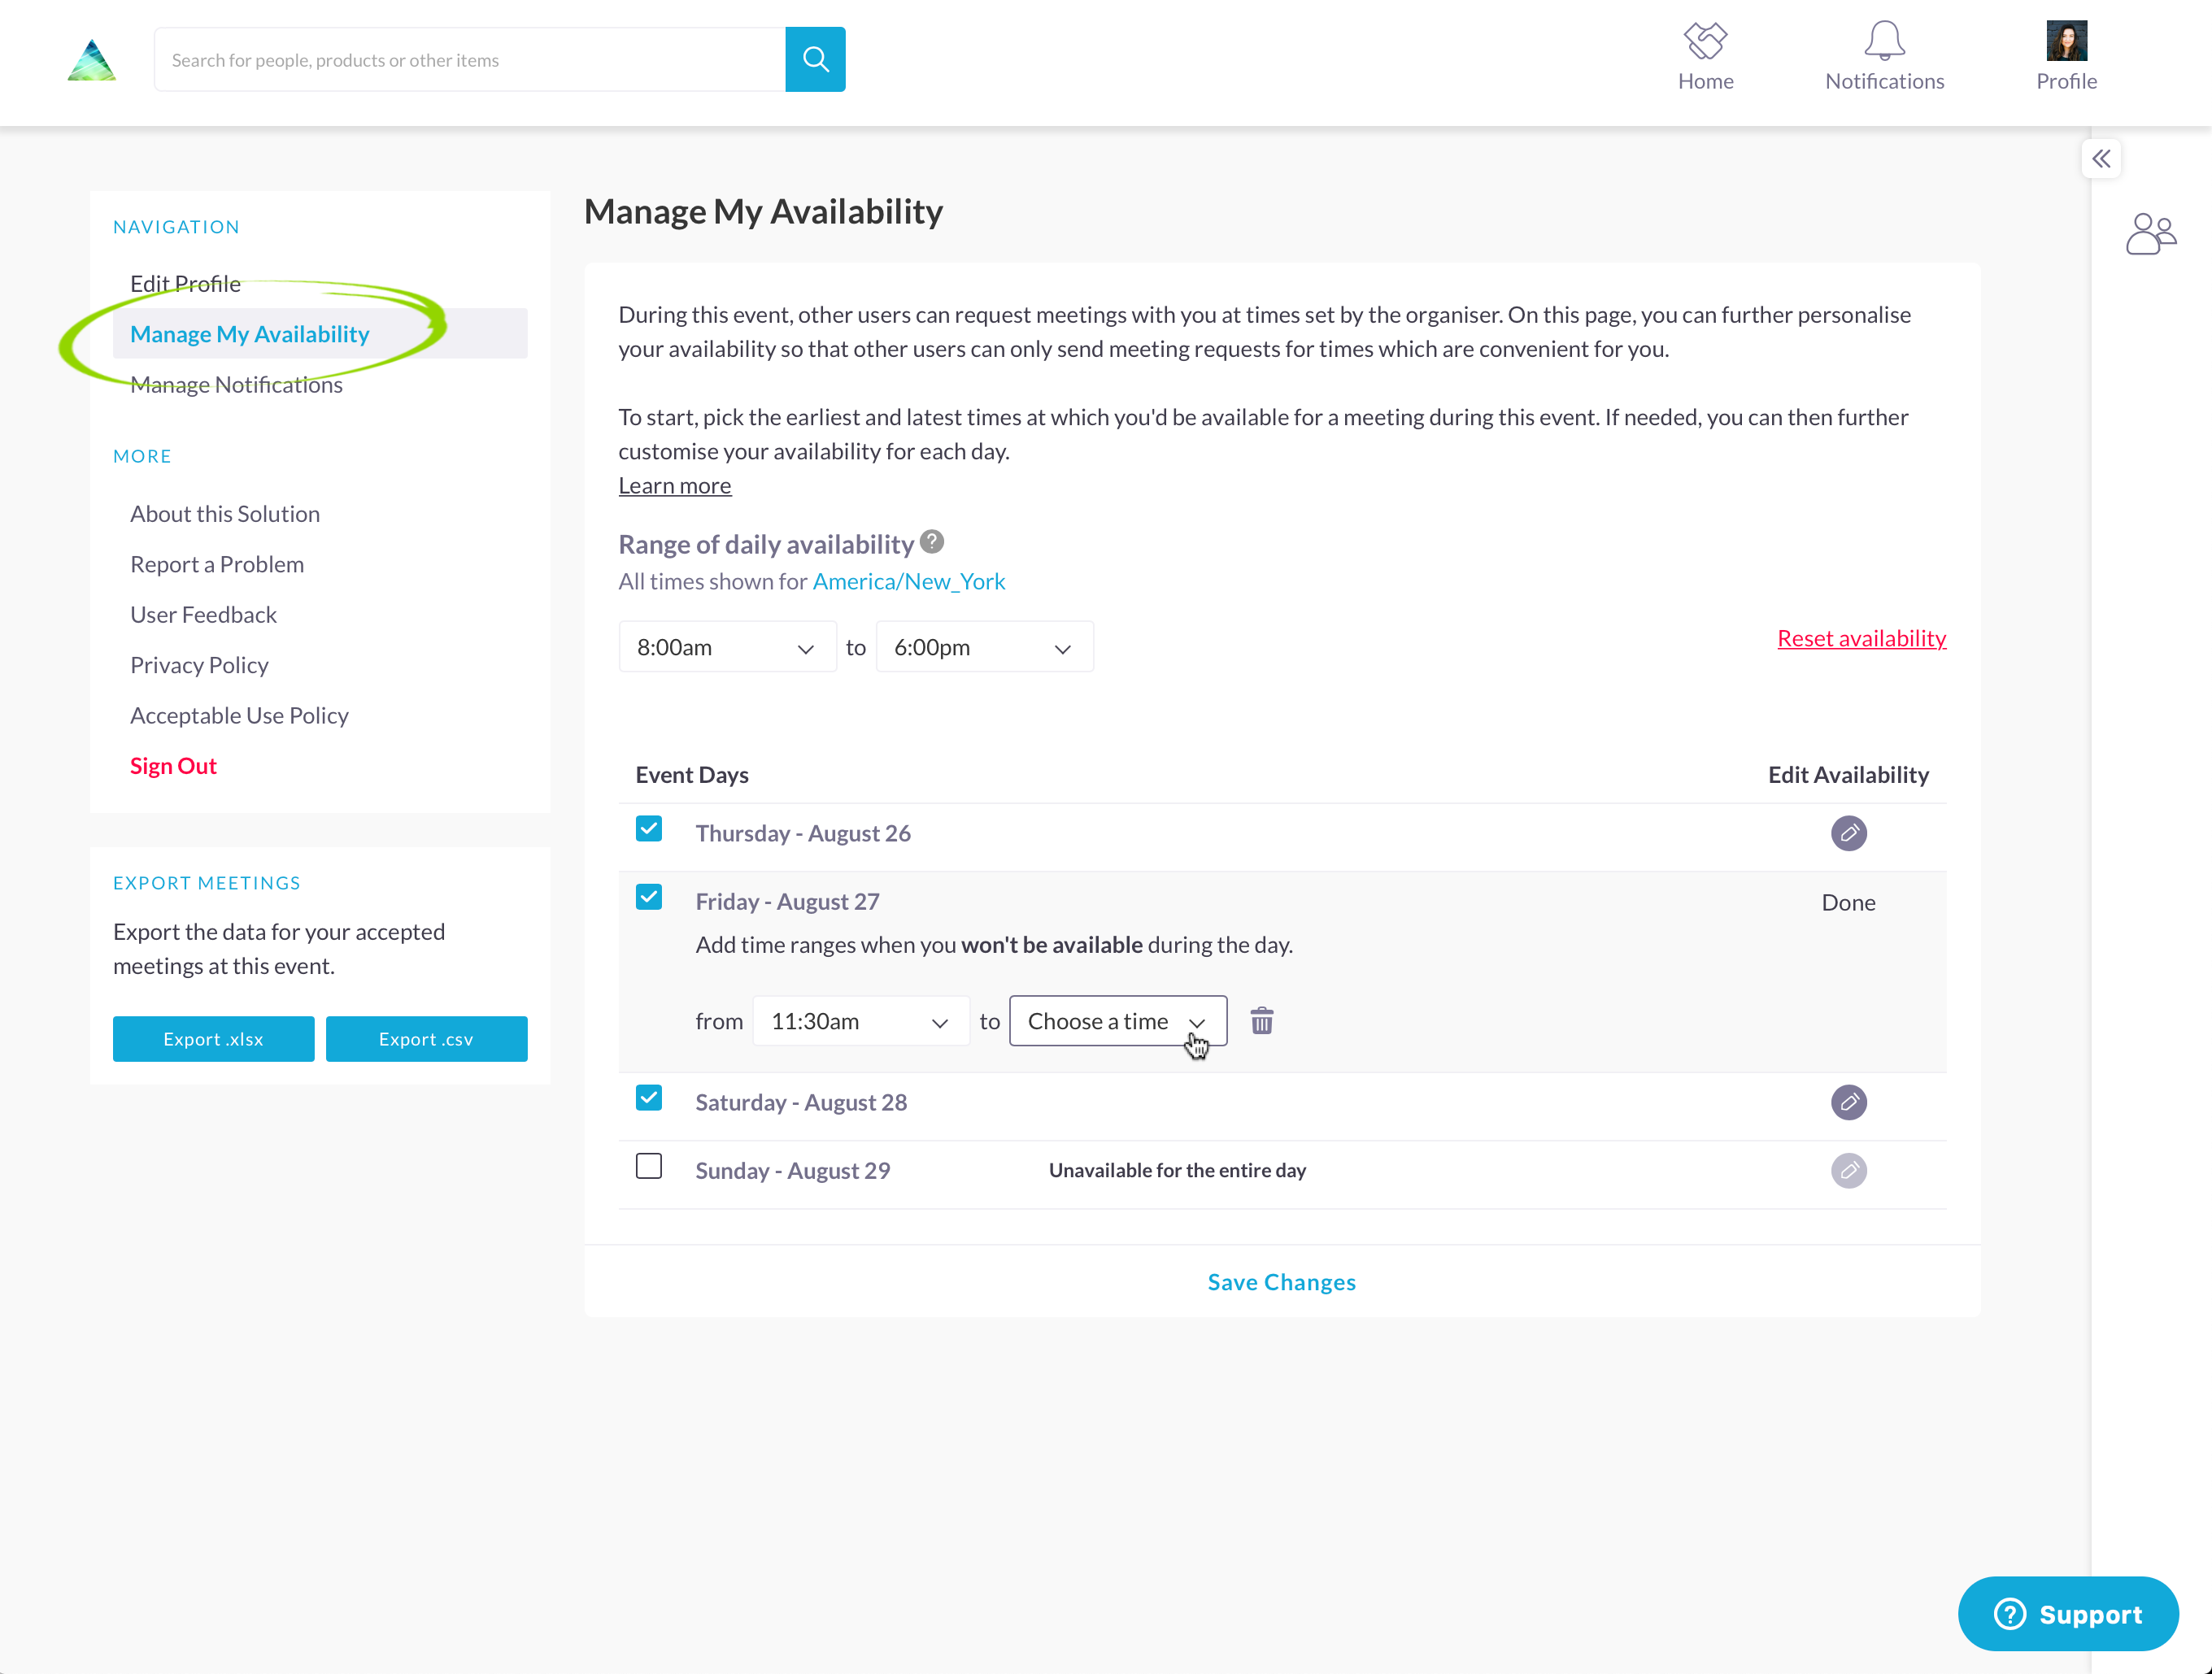Open the 8:00am start time dropdown
The height and width of the screenshot is (1674, 2212).
(x=727, y=648)
